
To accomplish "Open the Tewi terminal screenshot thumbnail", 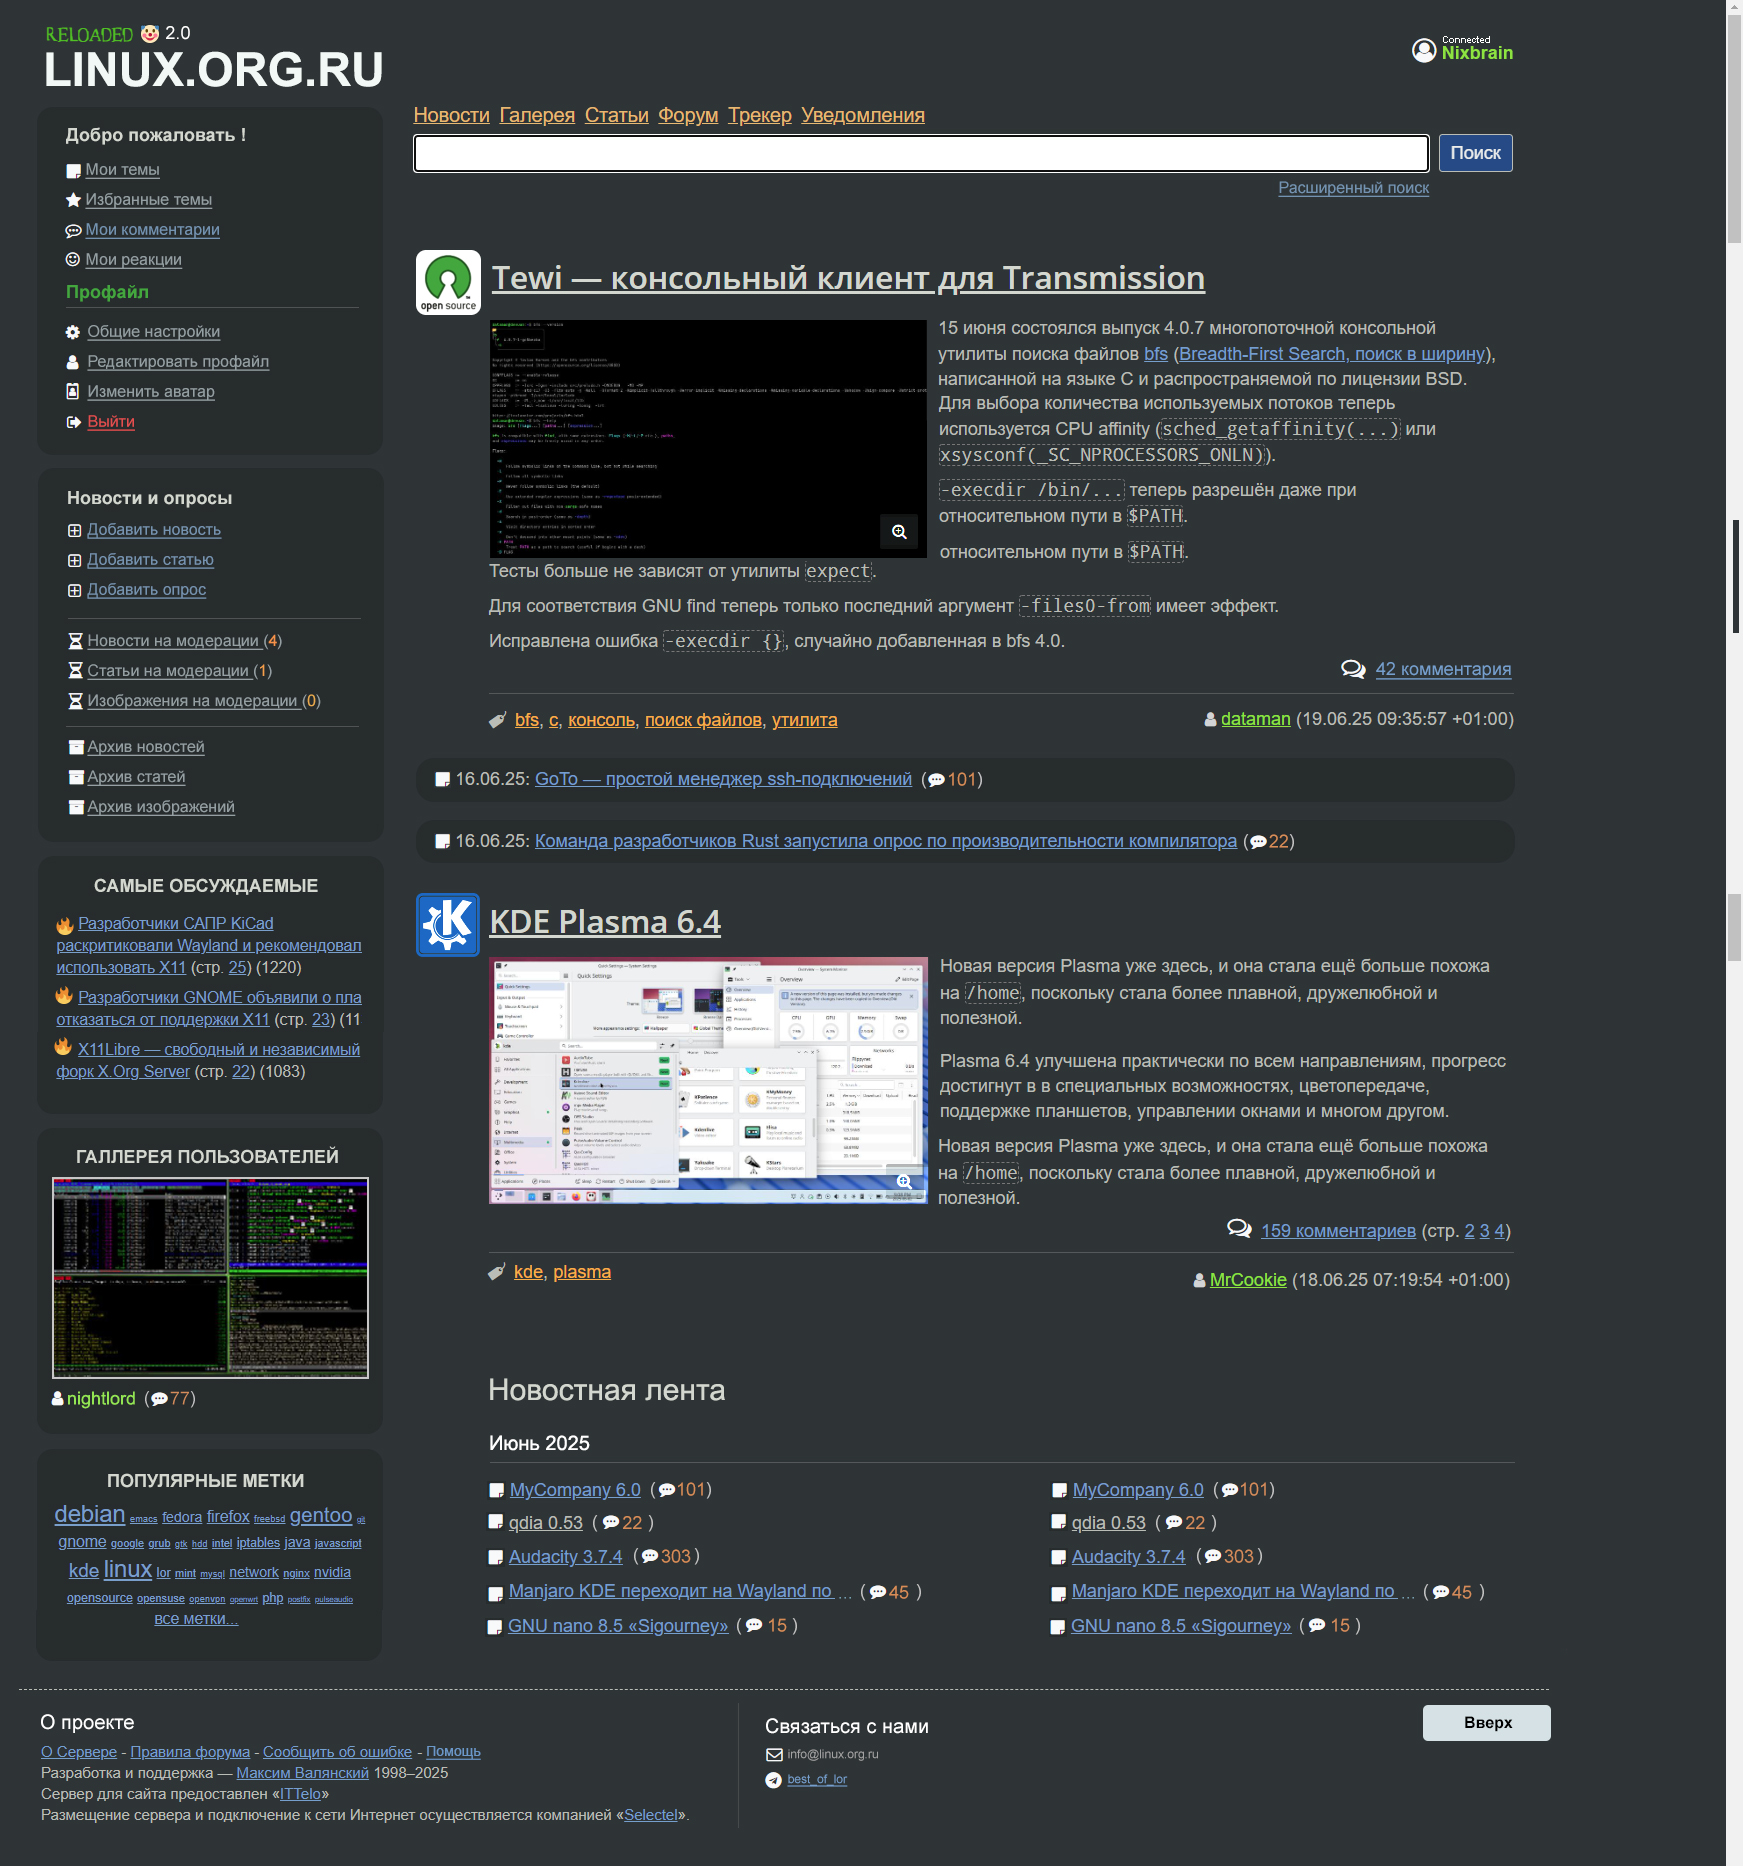I will pyautogui.click(x=708, y=439).
